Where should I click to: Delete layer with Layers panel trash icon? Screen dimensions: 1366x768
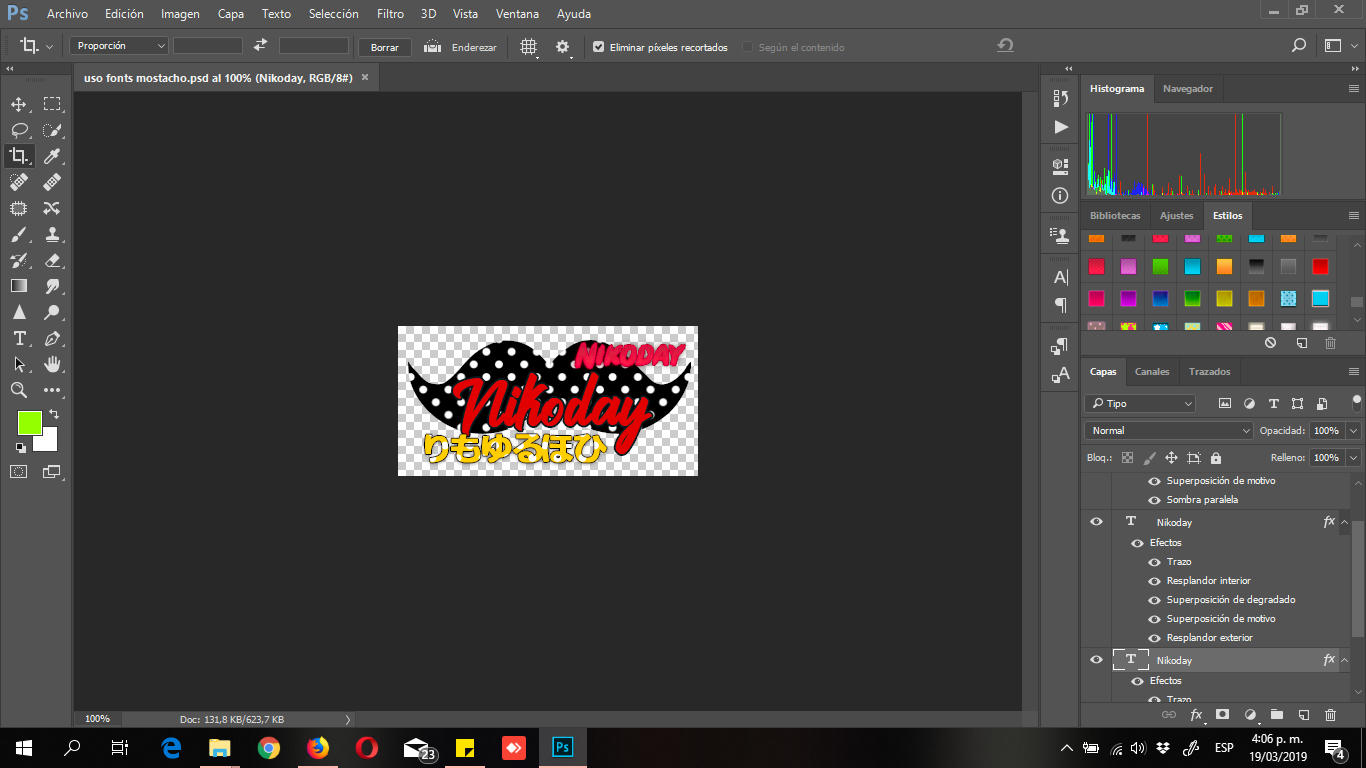point(1330,715)
